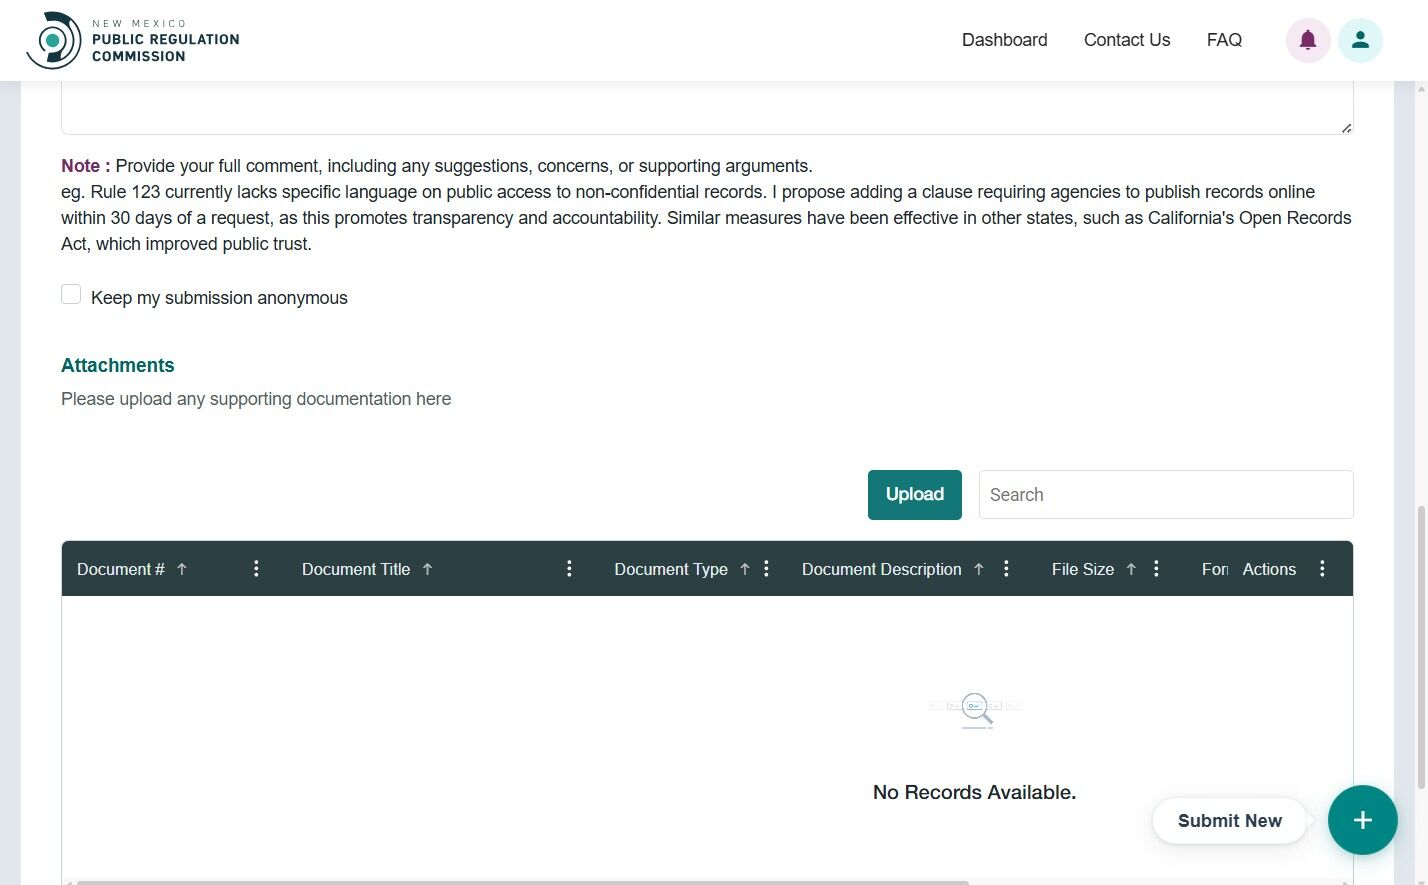
Task: Open the FAQ menu item
Action: click(x=1224, y=40)
